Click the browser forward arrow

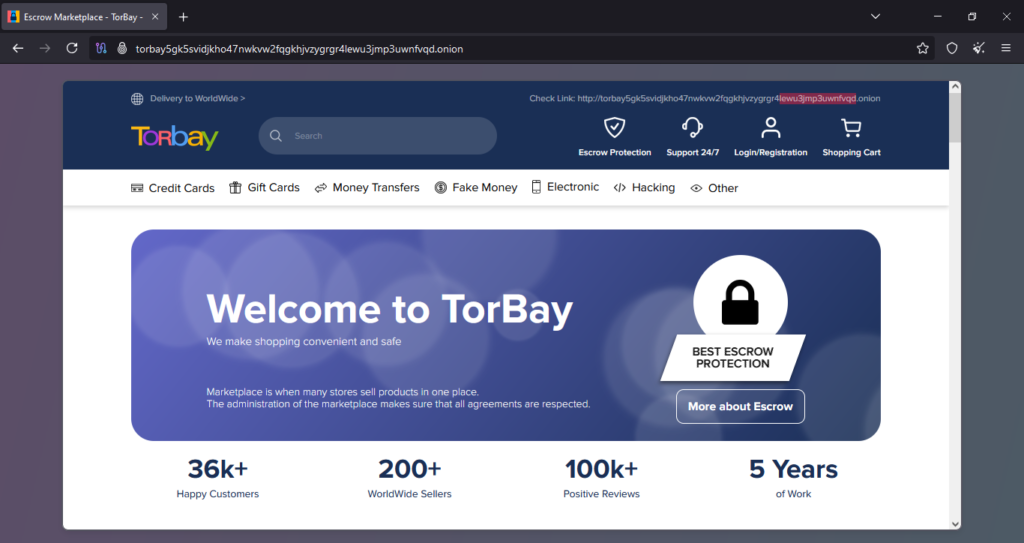[x=44, y=48]
